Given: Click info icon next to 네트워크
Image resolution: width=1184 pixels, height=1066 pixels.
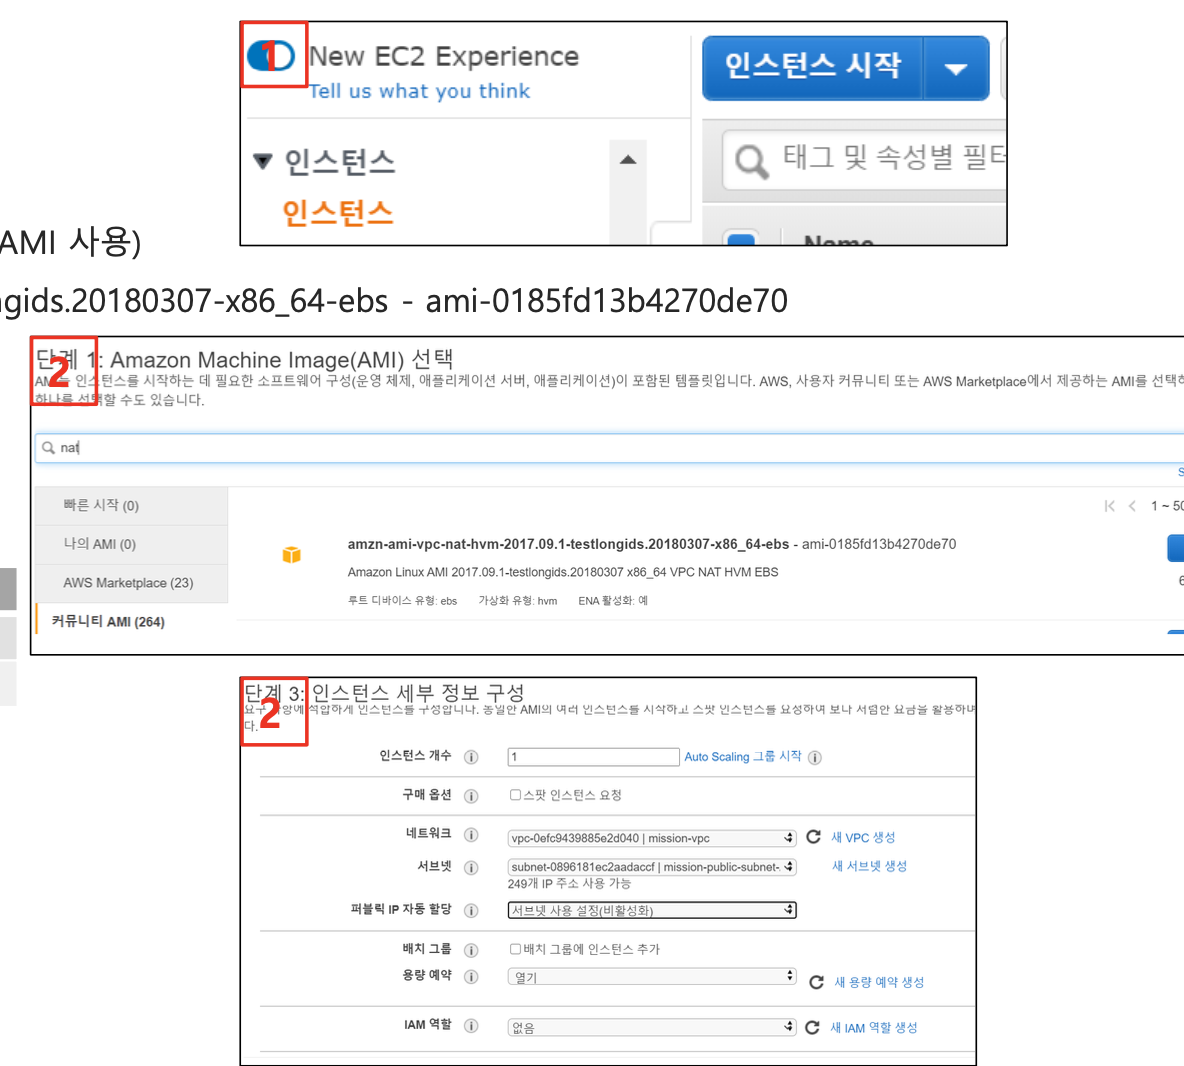Looking at the screenshot, I should click(471, 834).
